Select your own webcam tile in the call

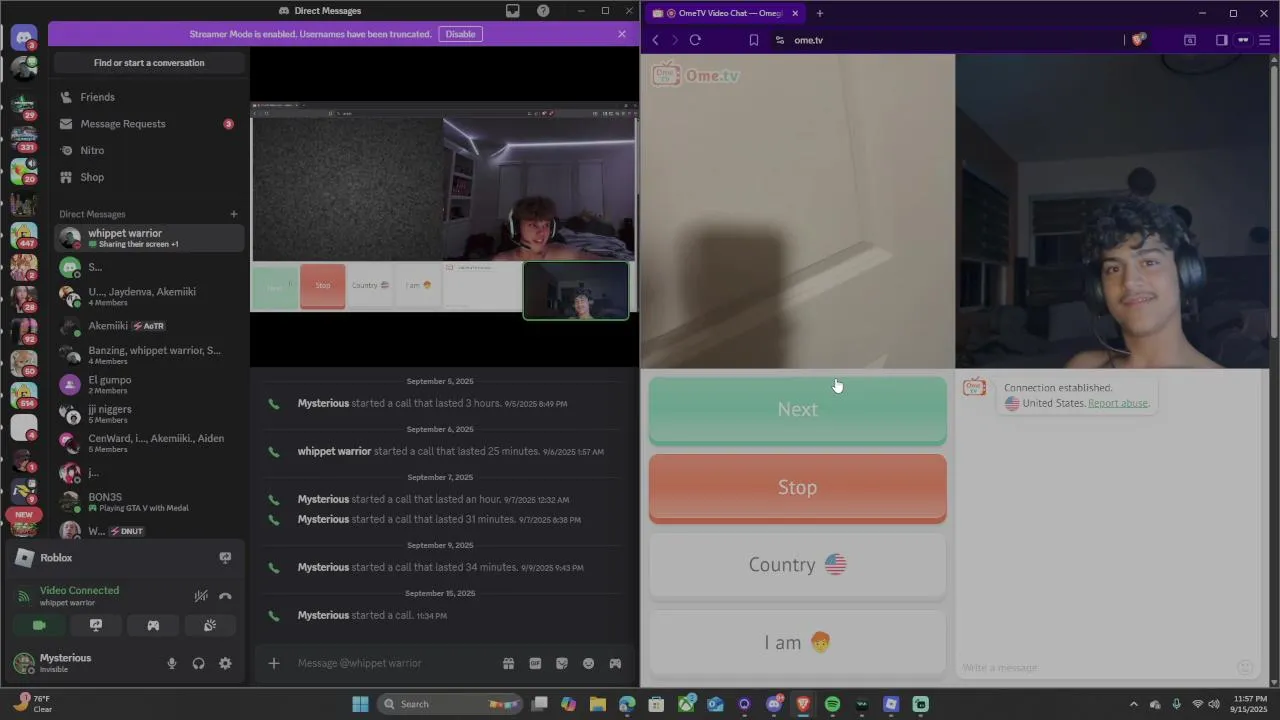pyautogui.click(x=576, y=291)
